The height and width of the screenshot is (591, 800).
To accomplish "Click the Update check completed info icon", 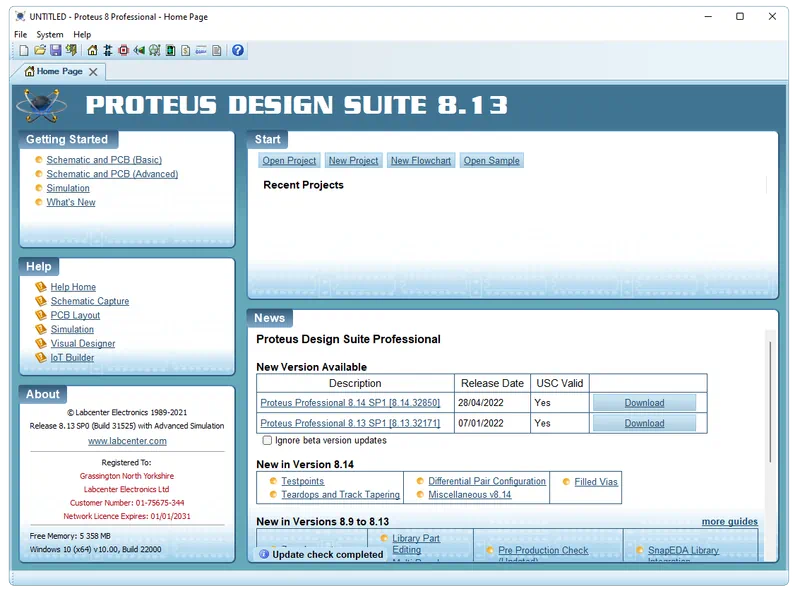I will tap(264, 554).
